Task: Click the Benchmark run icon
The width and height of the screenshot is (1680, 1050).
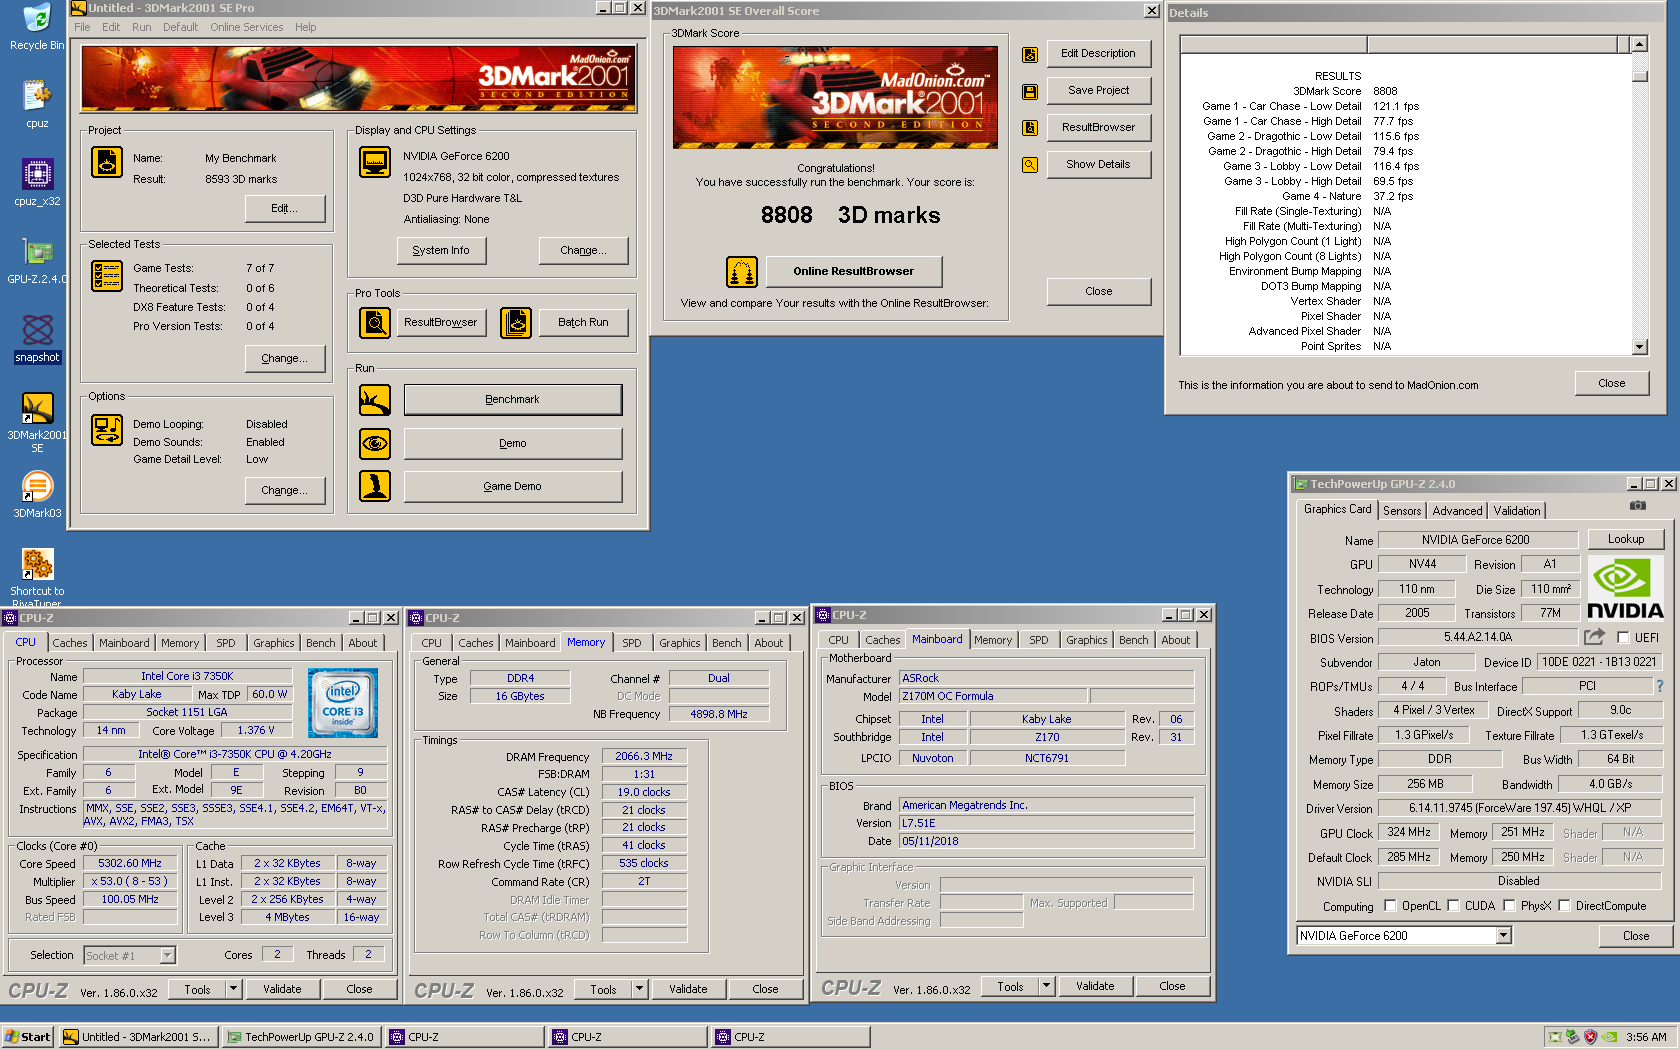Action: point(375,400)
